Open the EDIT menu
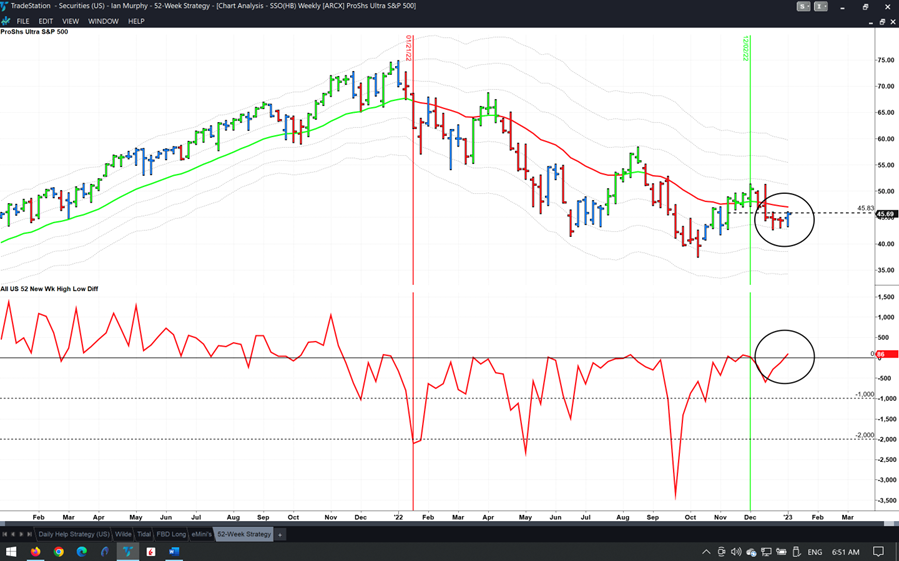 [x=46, y=21]
